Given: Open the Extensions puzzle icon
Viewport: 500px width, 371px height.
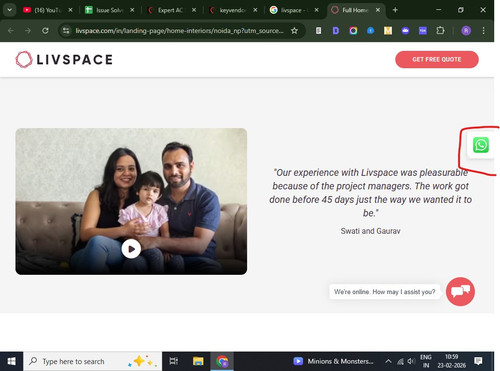Looking at the screenshot, I should click(x=440, y=31).
